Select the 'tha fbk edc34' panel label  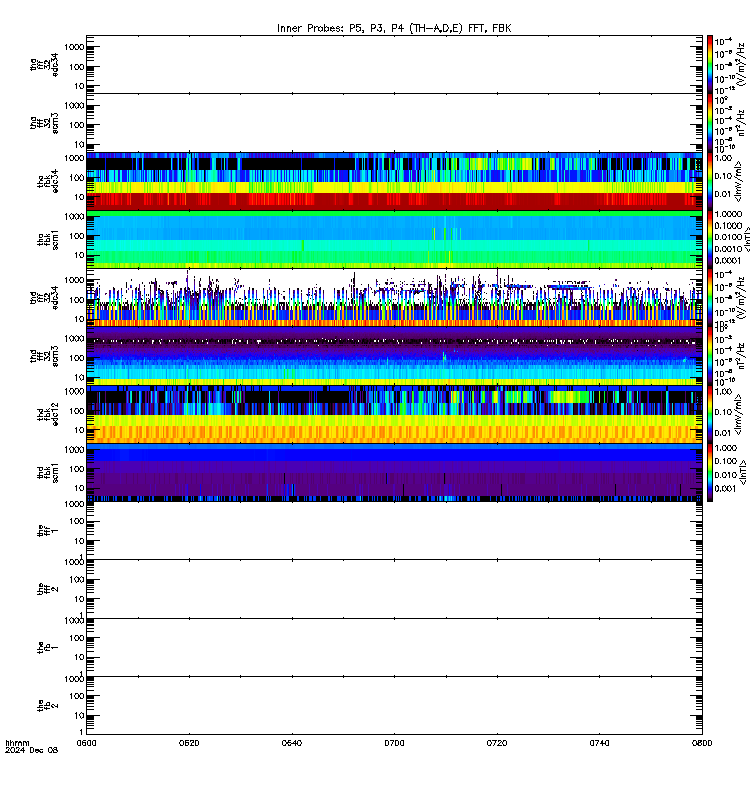[x=48, y=182]
